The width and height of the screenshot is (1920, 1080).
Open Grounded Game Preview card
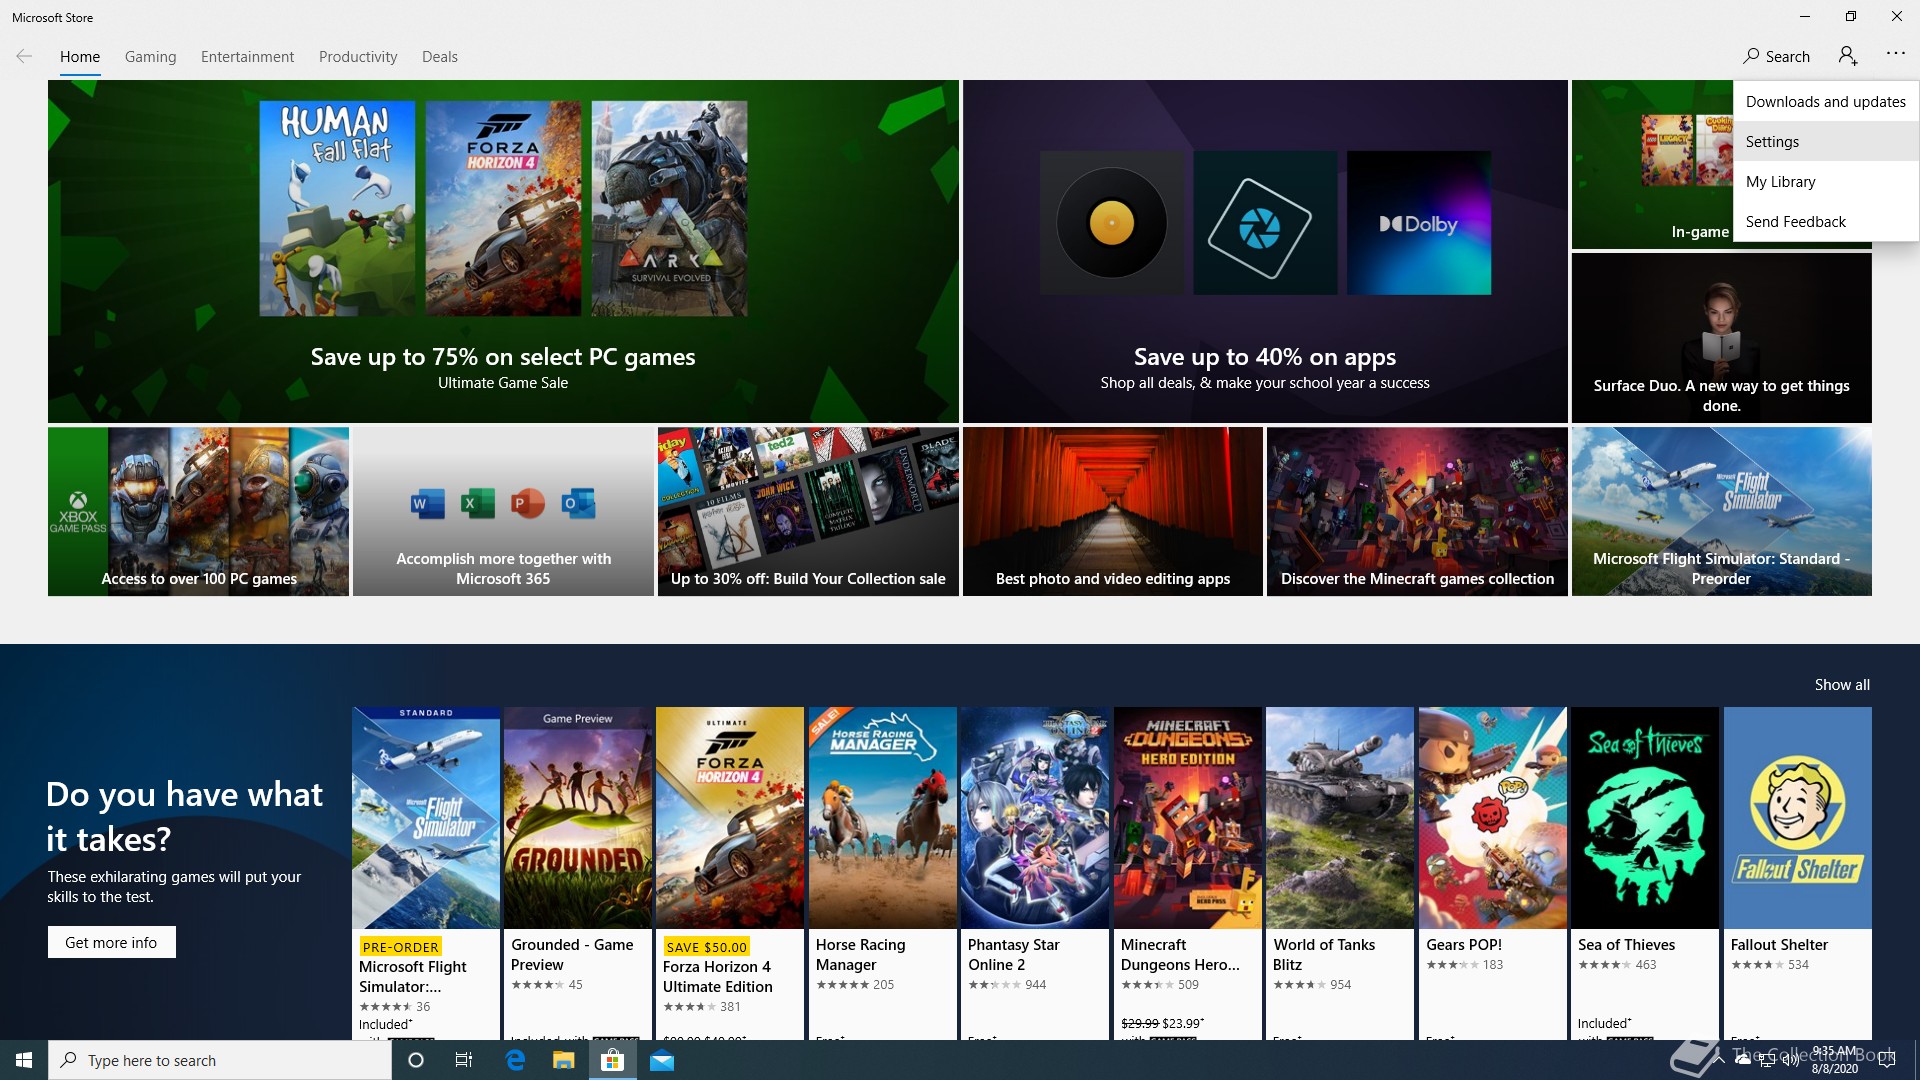pos(578,873)
